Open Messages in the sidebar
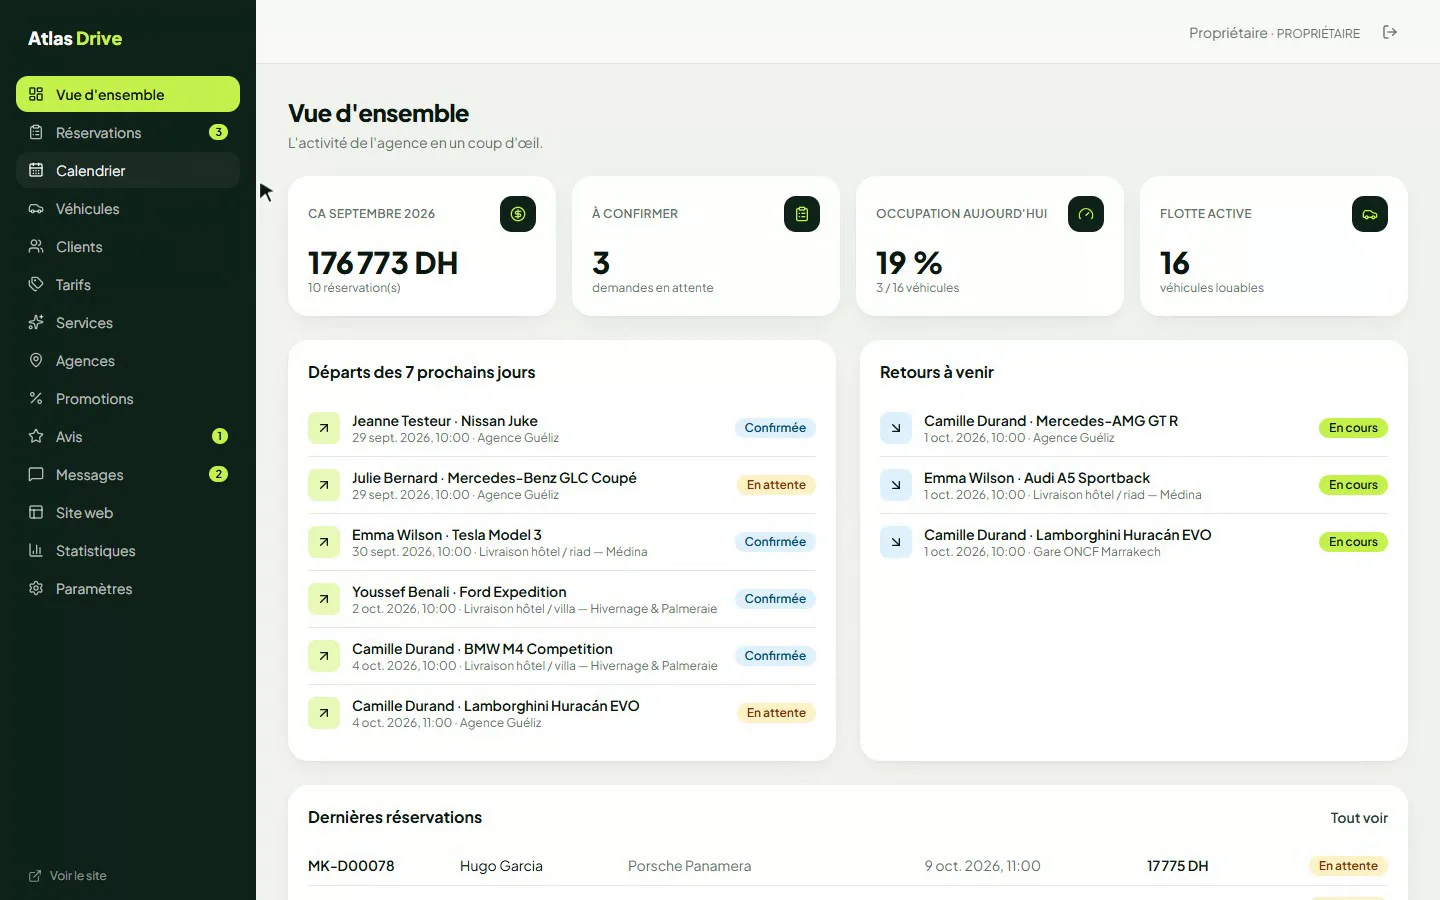The image size is (1440, 900). [x=128, y=474]
